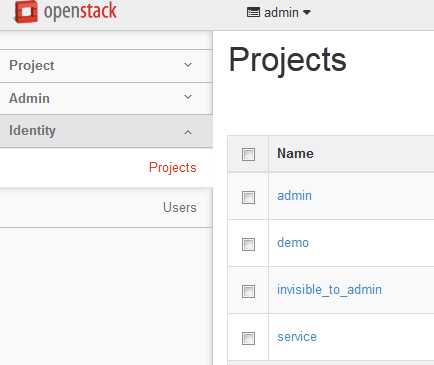Open the Project panel heading
This screenshot has height=365, width=434.
[x=106, y=66]
